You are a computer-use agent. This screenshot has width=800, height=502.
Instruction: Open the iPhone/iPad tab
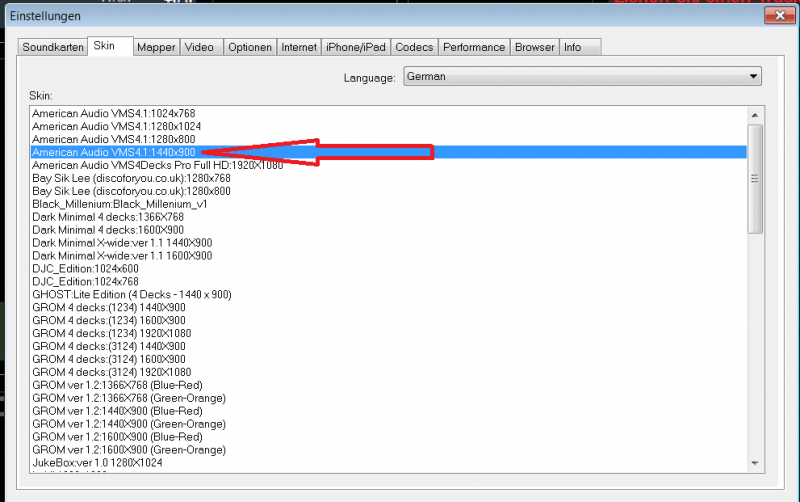click(x=355, y=47)
